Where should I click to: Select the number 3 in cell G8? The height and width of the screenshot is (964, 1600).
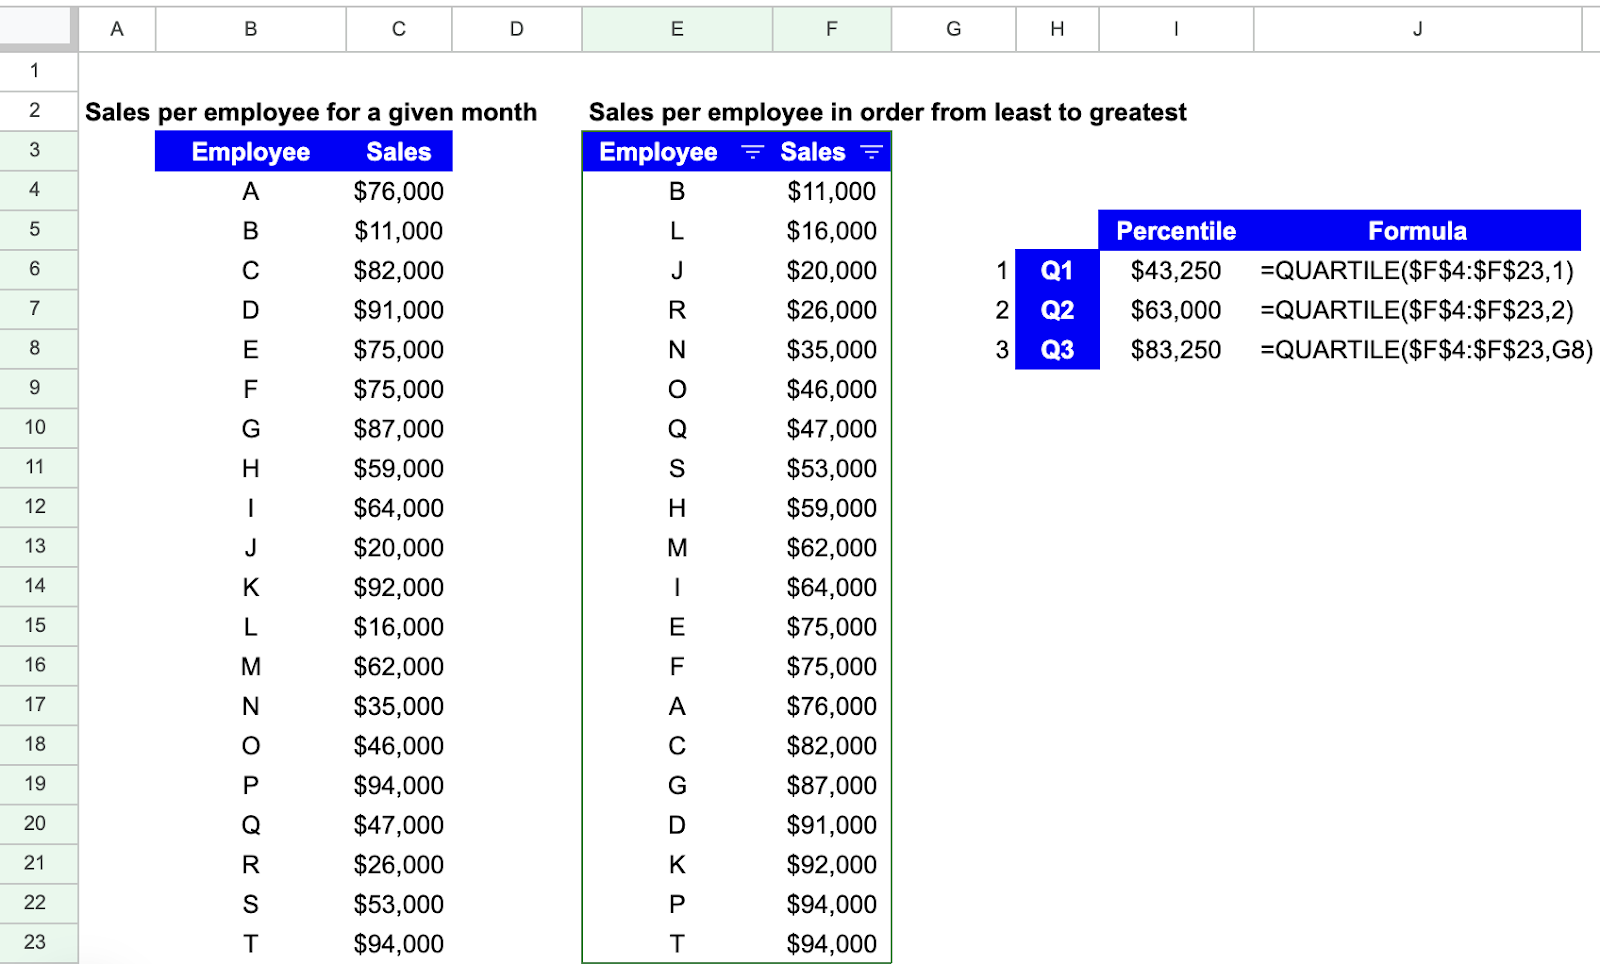point(1002,350)
